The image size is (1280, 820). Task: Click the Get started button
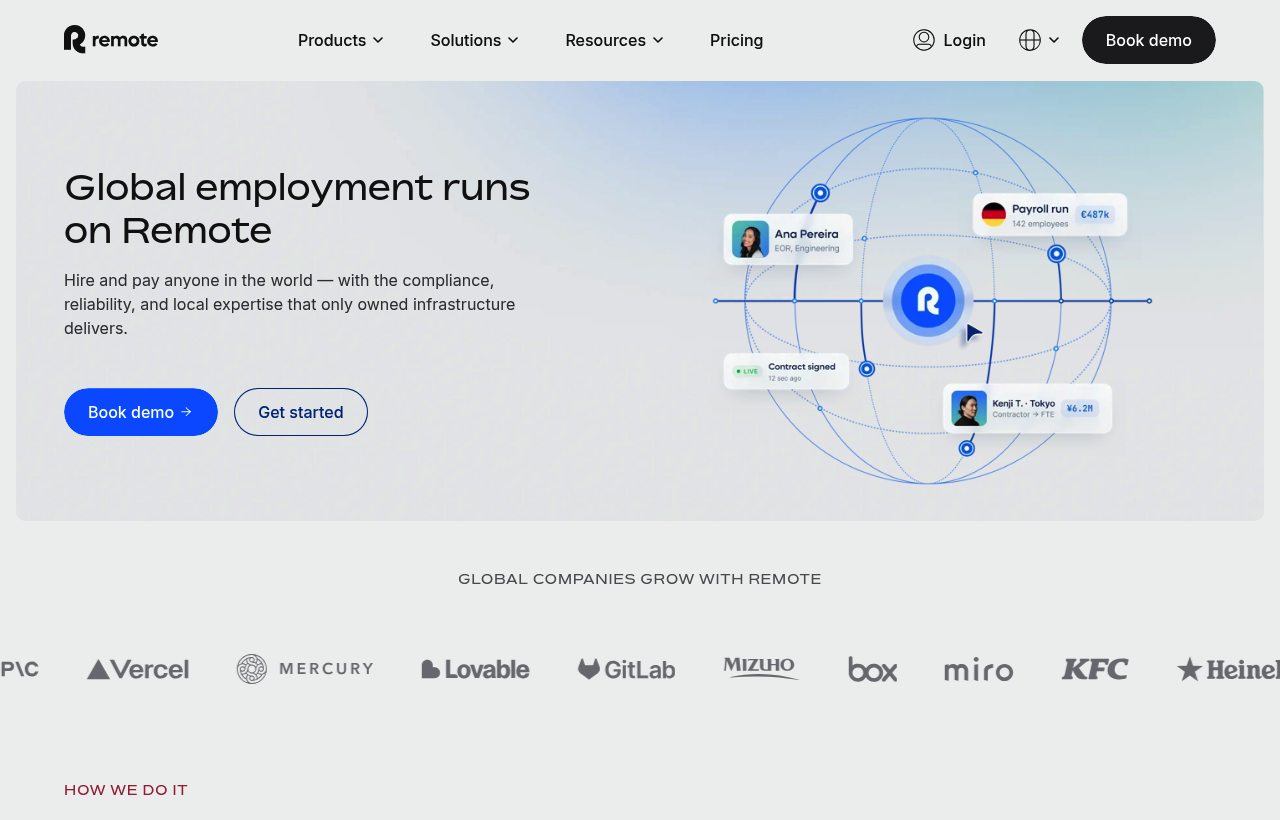pyautogui.click(x=301, y=412)
